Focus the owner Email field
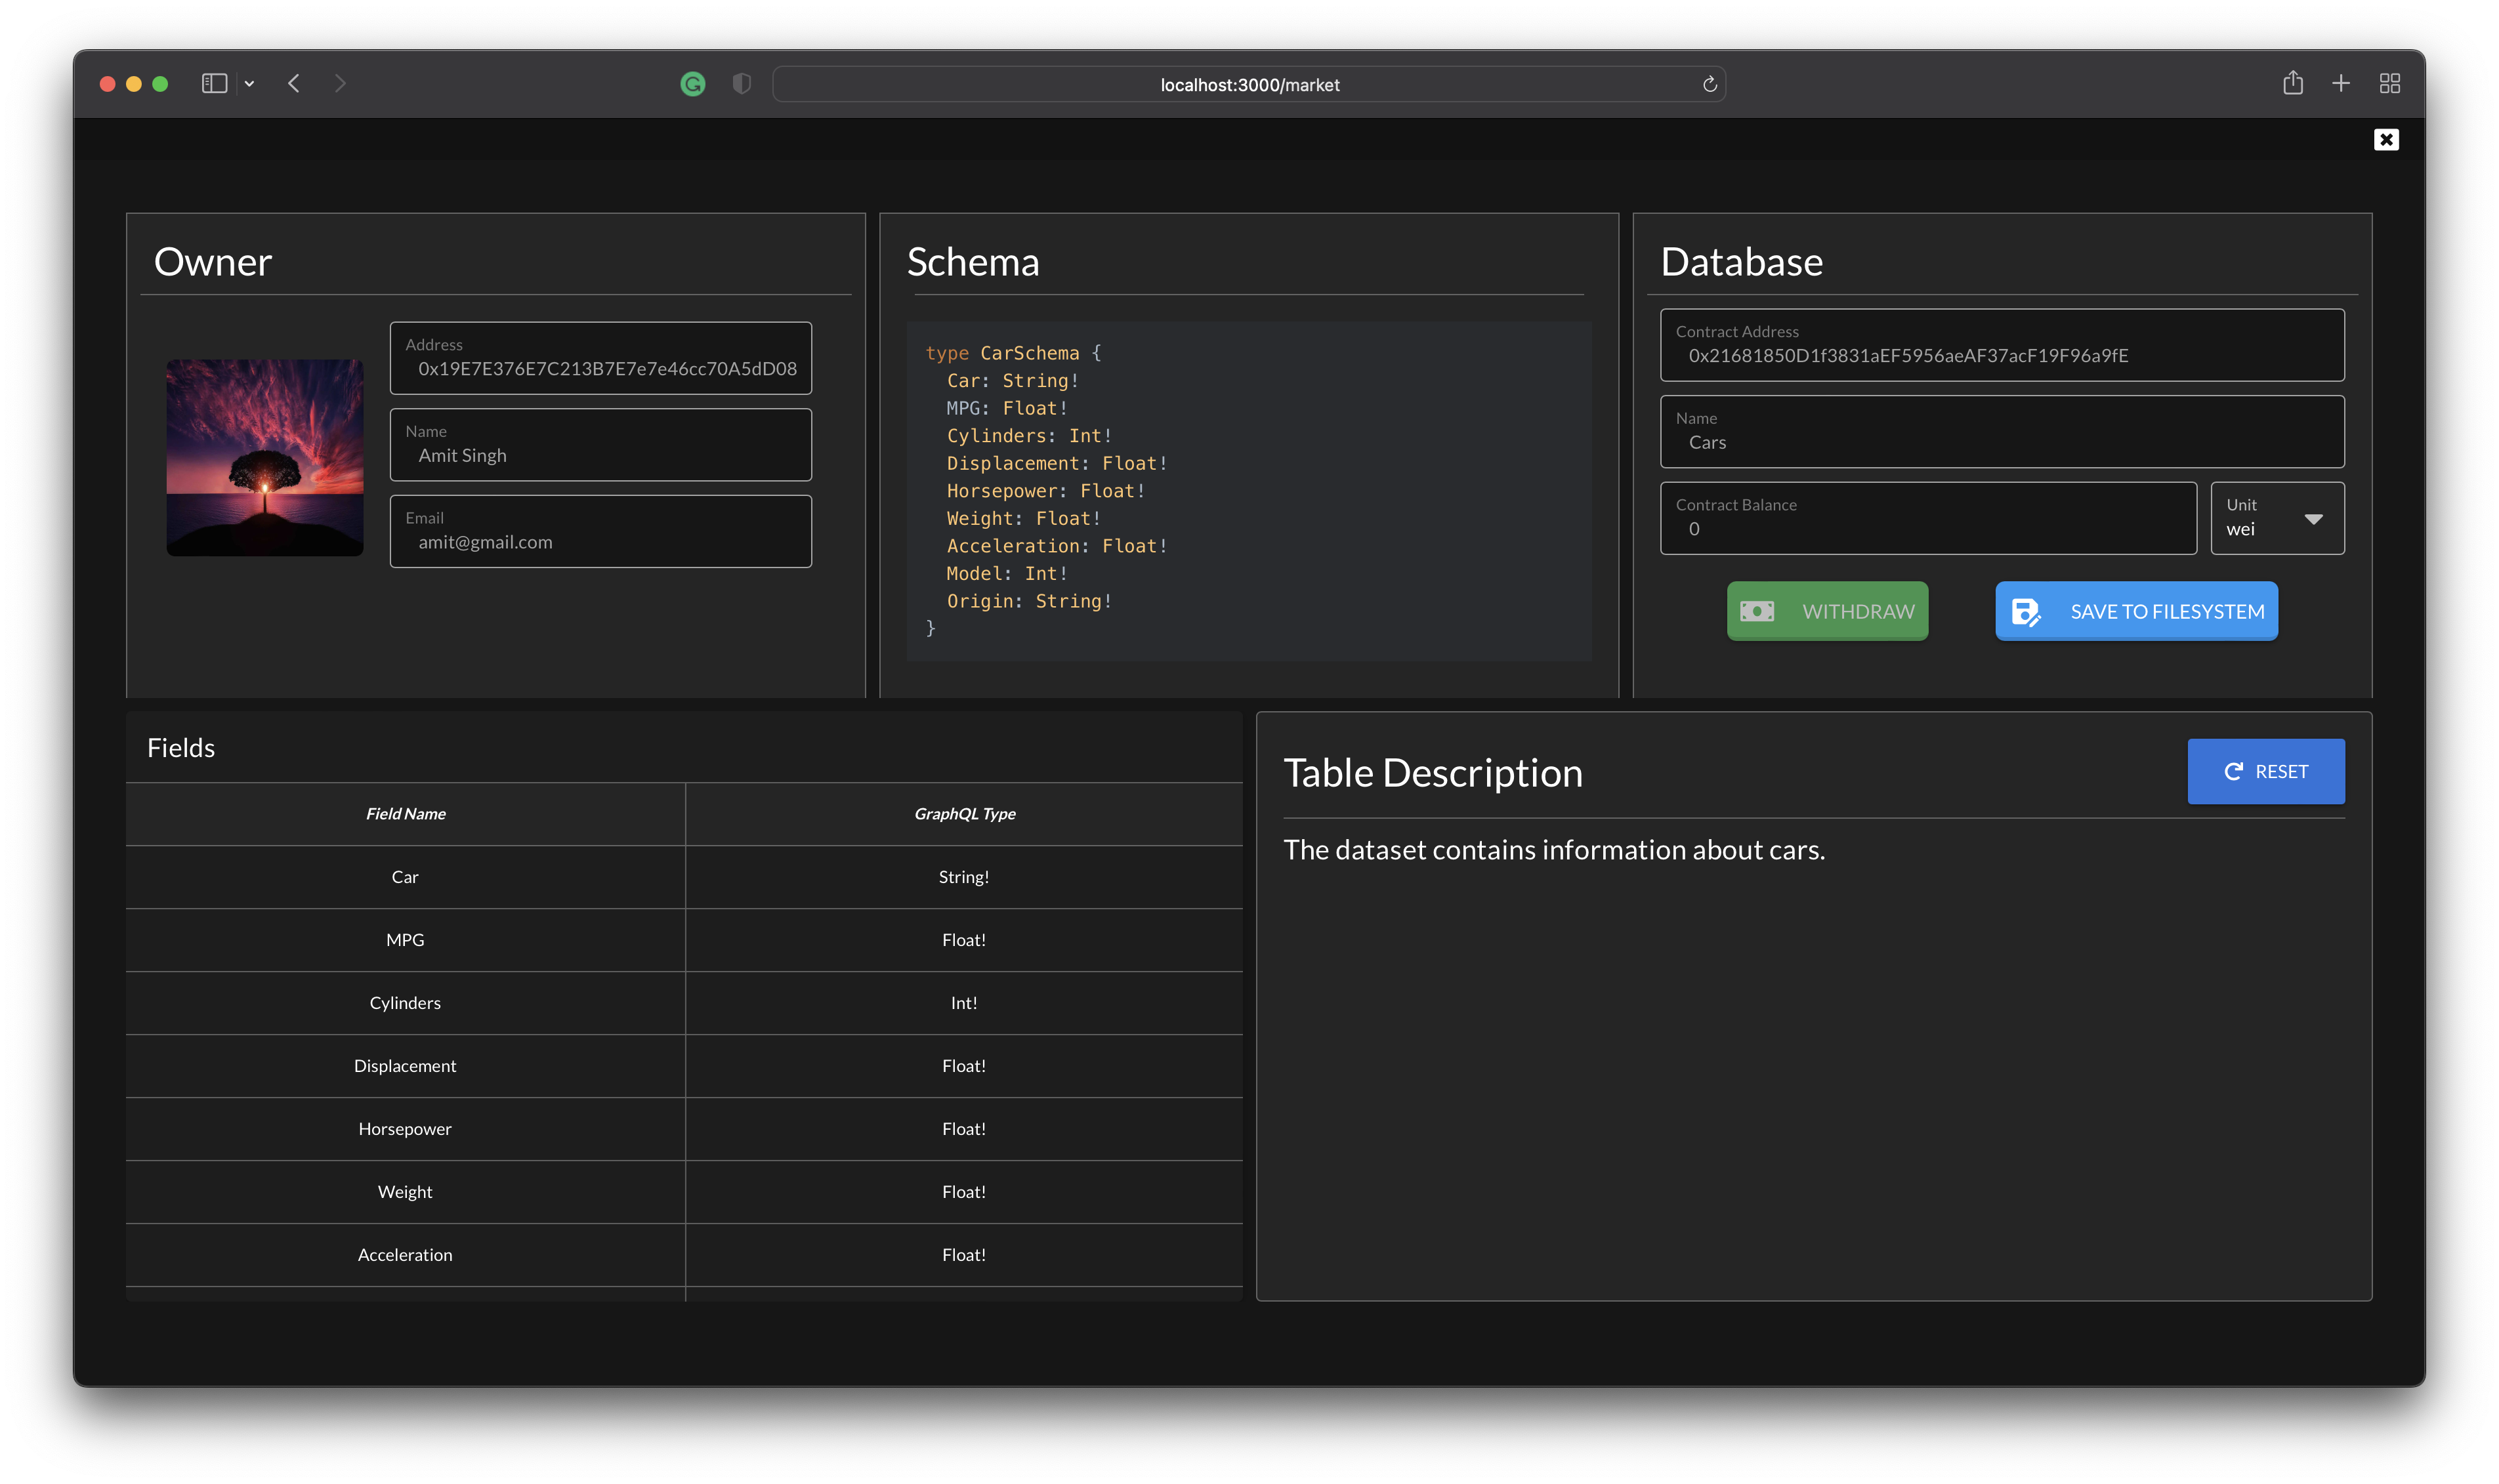 click(600, 532)
